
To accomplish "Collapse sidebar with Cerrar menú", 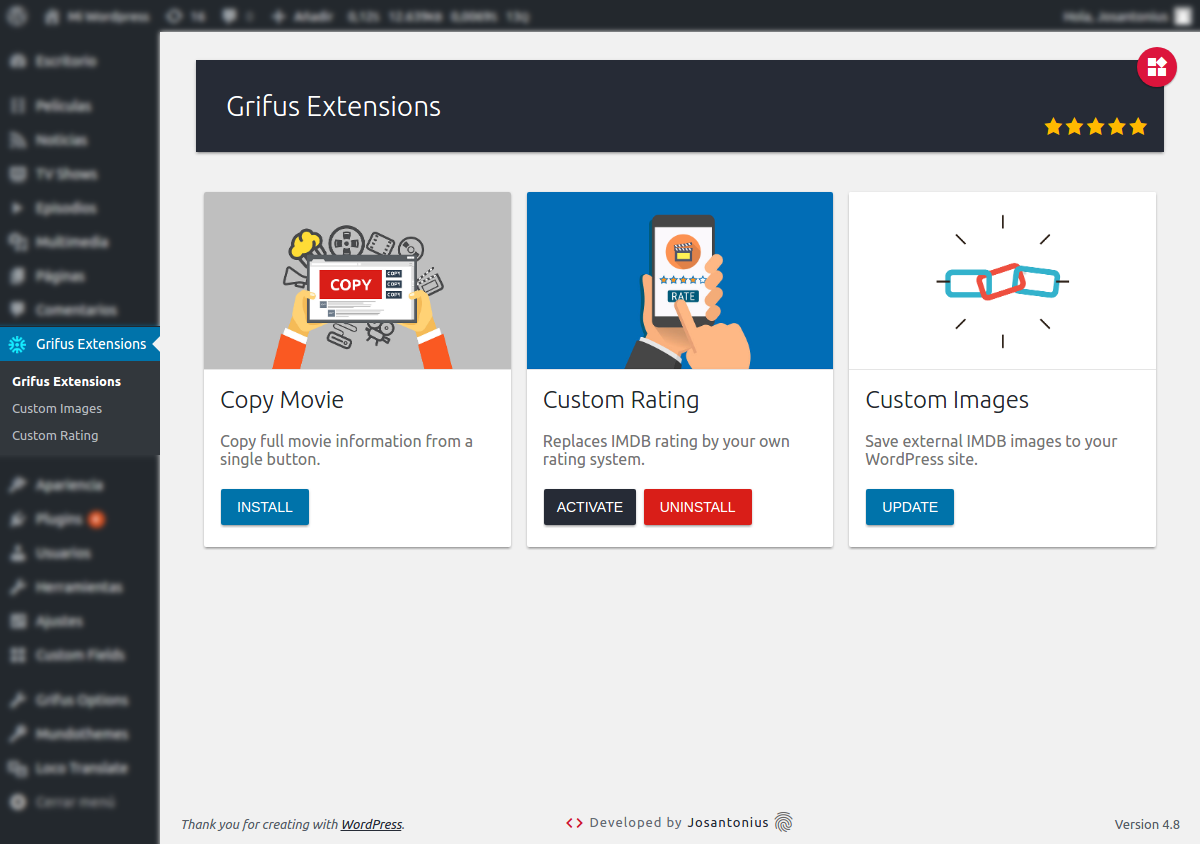I will point(79,802).
